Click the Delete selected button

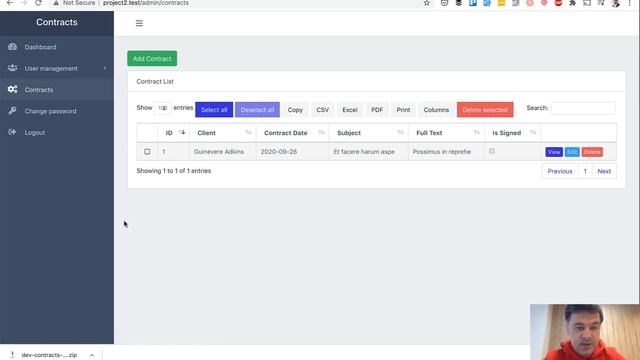(485, 109)
